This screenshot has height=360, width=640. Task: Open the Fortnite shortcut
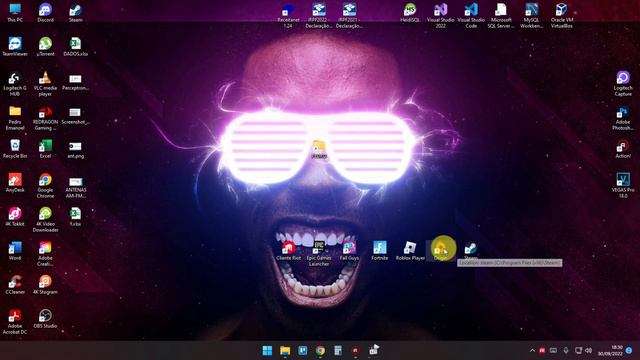[380, 250]
